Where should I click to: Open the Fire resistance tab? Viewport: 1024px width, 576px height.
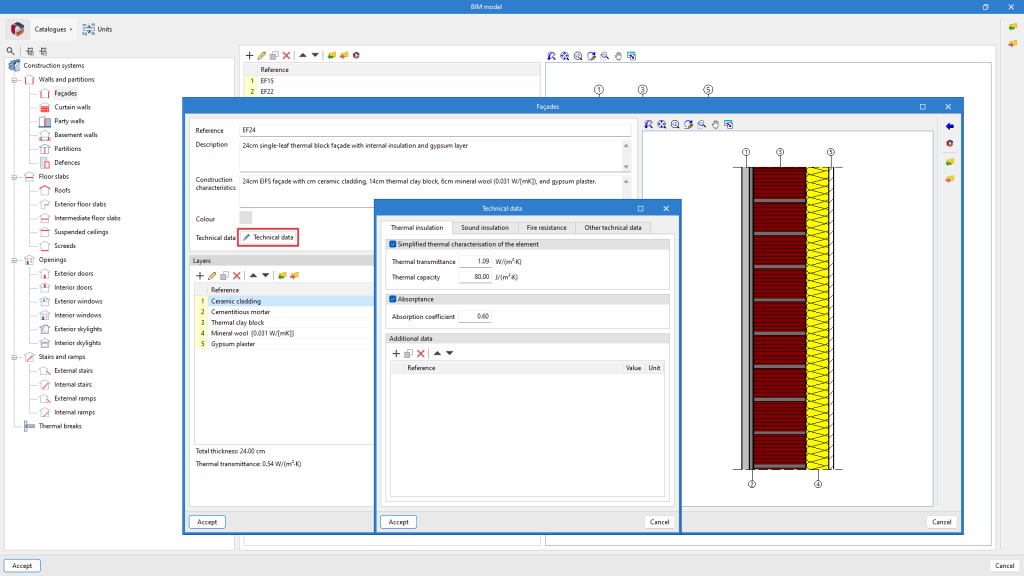546,228
